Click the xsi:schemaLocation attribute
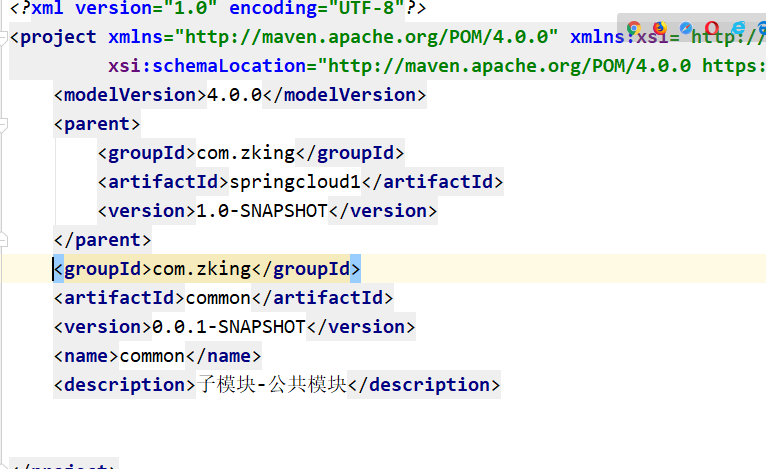 (207, 66)
